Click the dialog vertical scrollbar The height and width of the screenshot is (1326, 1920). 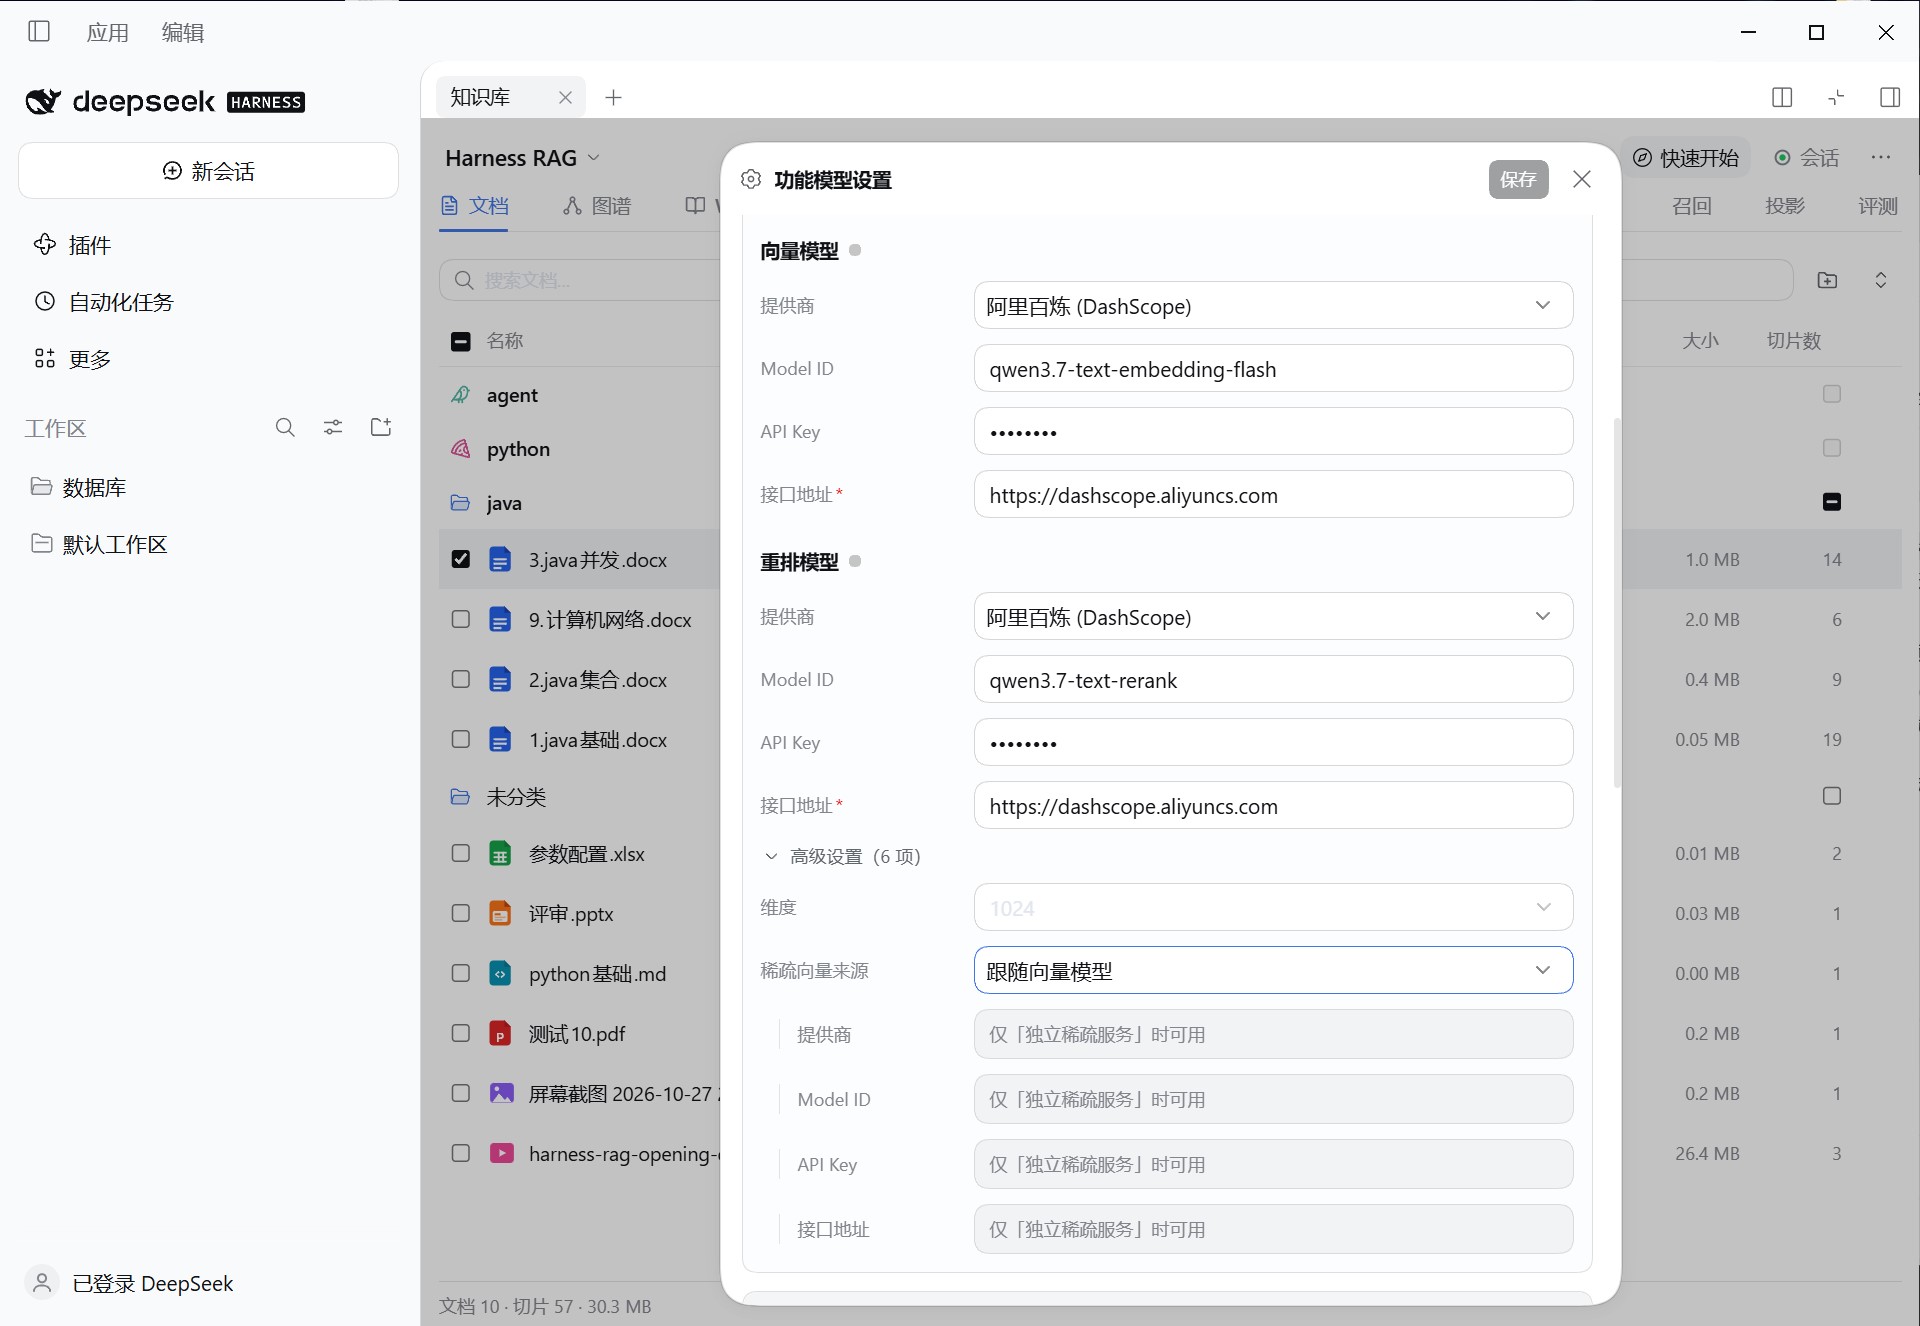click(x=1616, y=603)
